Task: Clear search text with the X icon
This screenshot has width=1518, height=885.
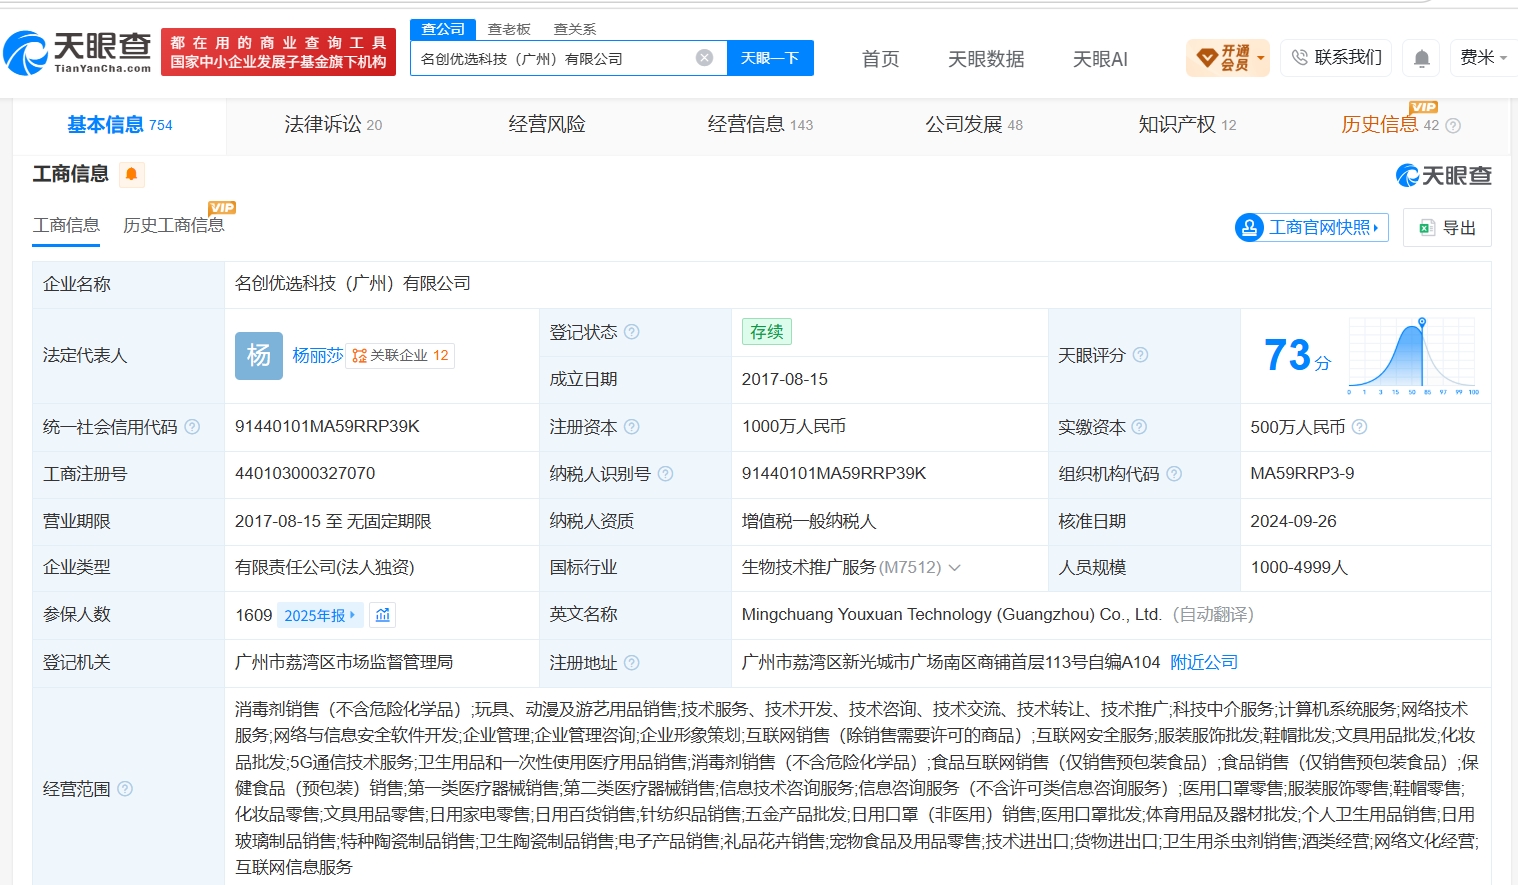Action: pyautogui.click(x=704, y=58)
